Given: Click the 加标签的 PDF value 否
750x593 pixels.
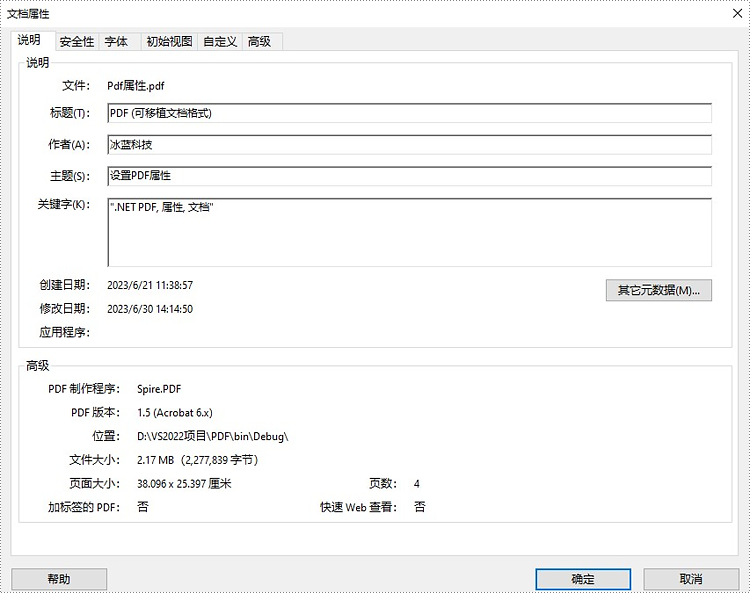Looking at the screenshot, I should tap(143, 507).
